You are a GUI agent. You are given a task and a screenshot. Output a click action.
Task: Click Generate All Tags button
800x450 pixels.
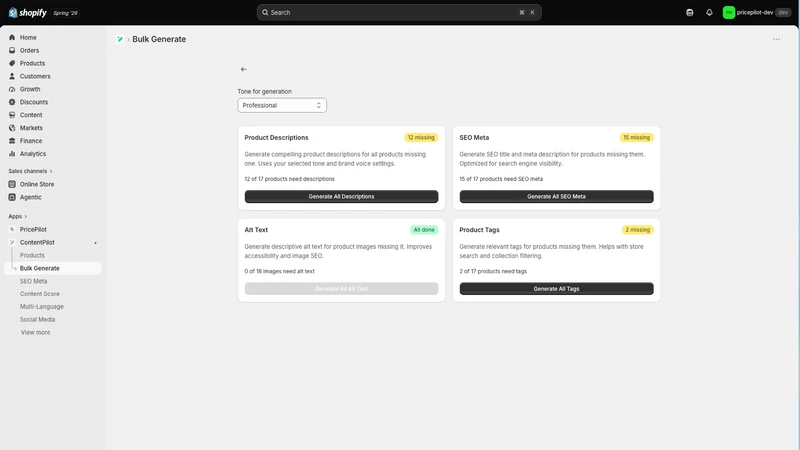click(x=556, y=289)
